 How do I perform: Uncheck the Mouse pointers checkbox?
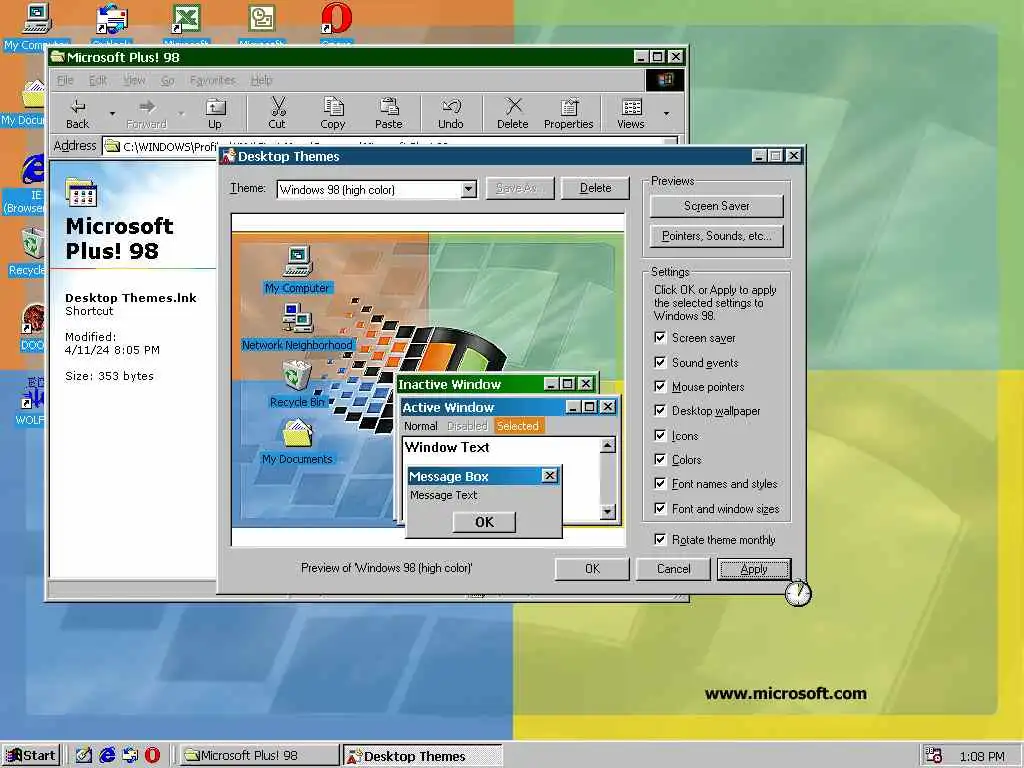[660, 387]
